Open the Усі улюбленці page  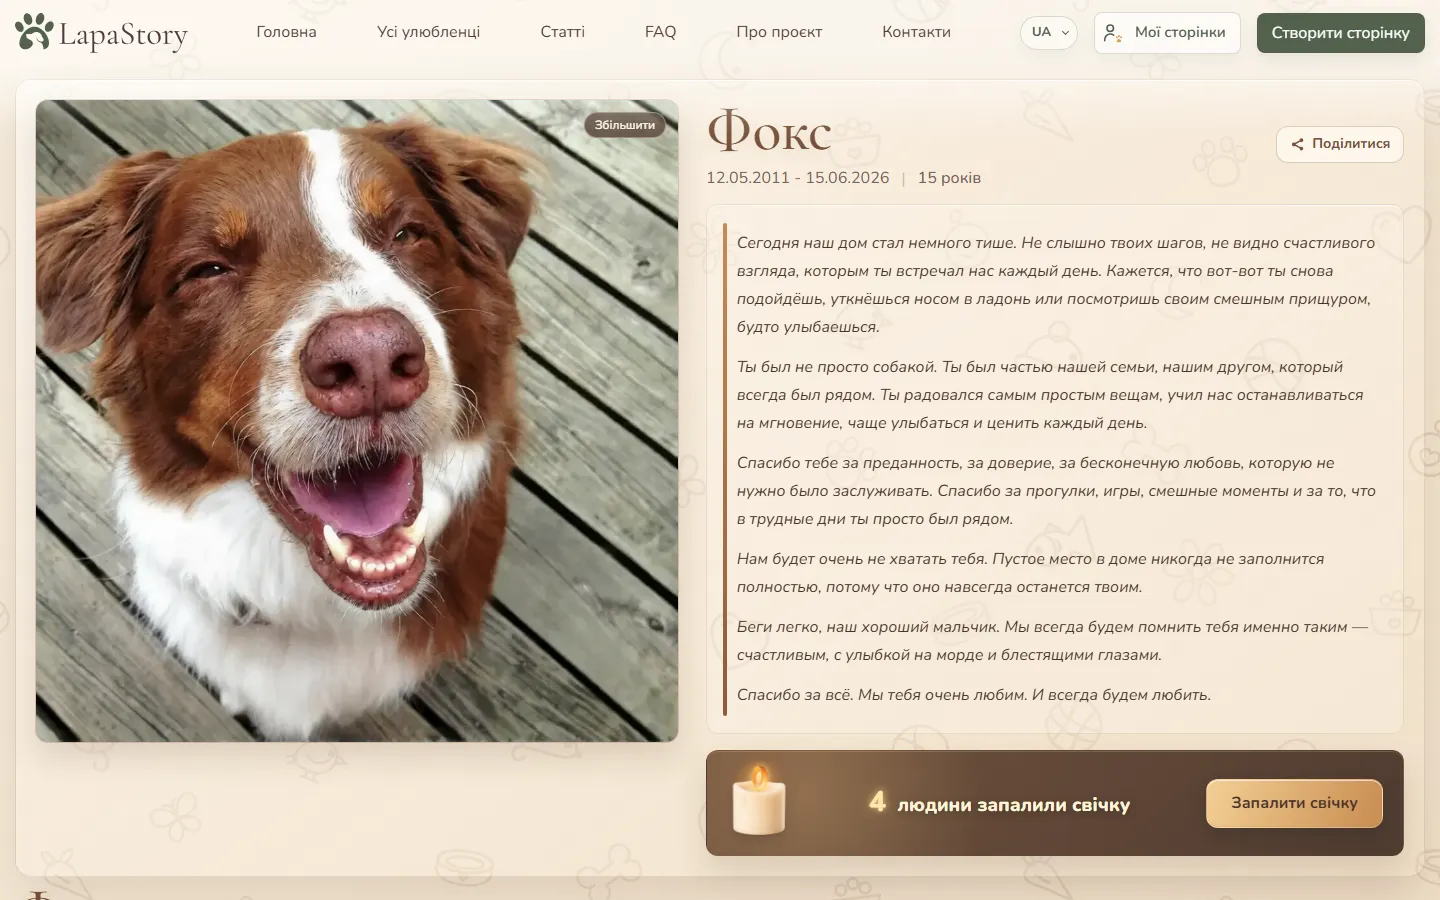point(428,32)
